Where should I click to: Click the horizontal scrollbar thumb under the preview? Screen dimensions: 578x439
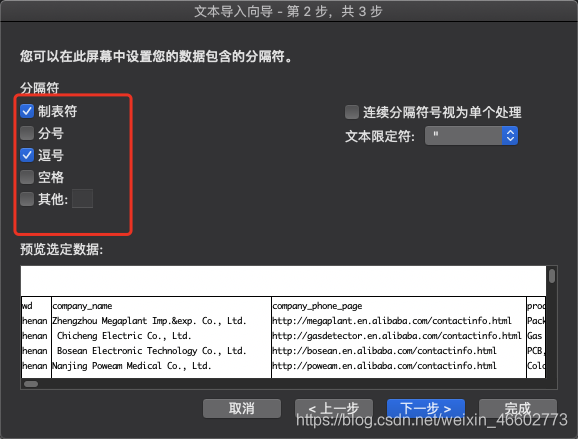pyautogui.click(x=31, y=384)
